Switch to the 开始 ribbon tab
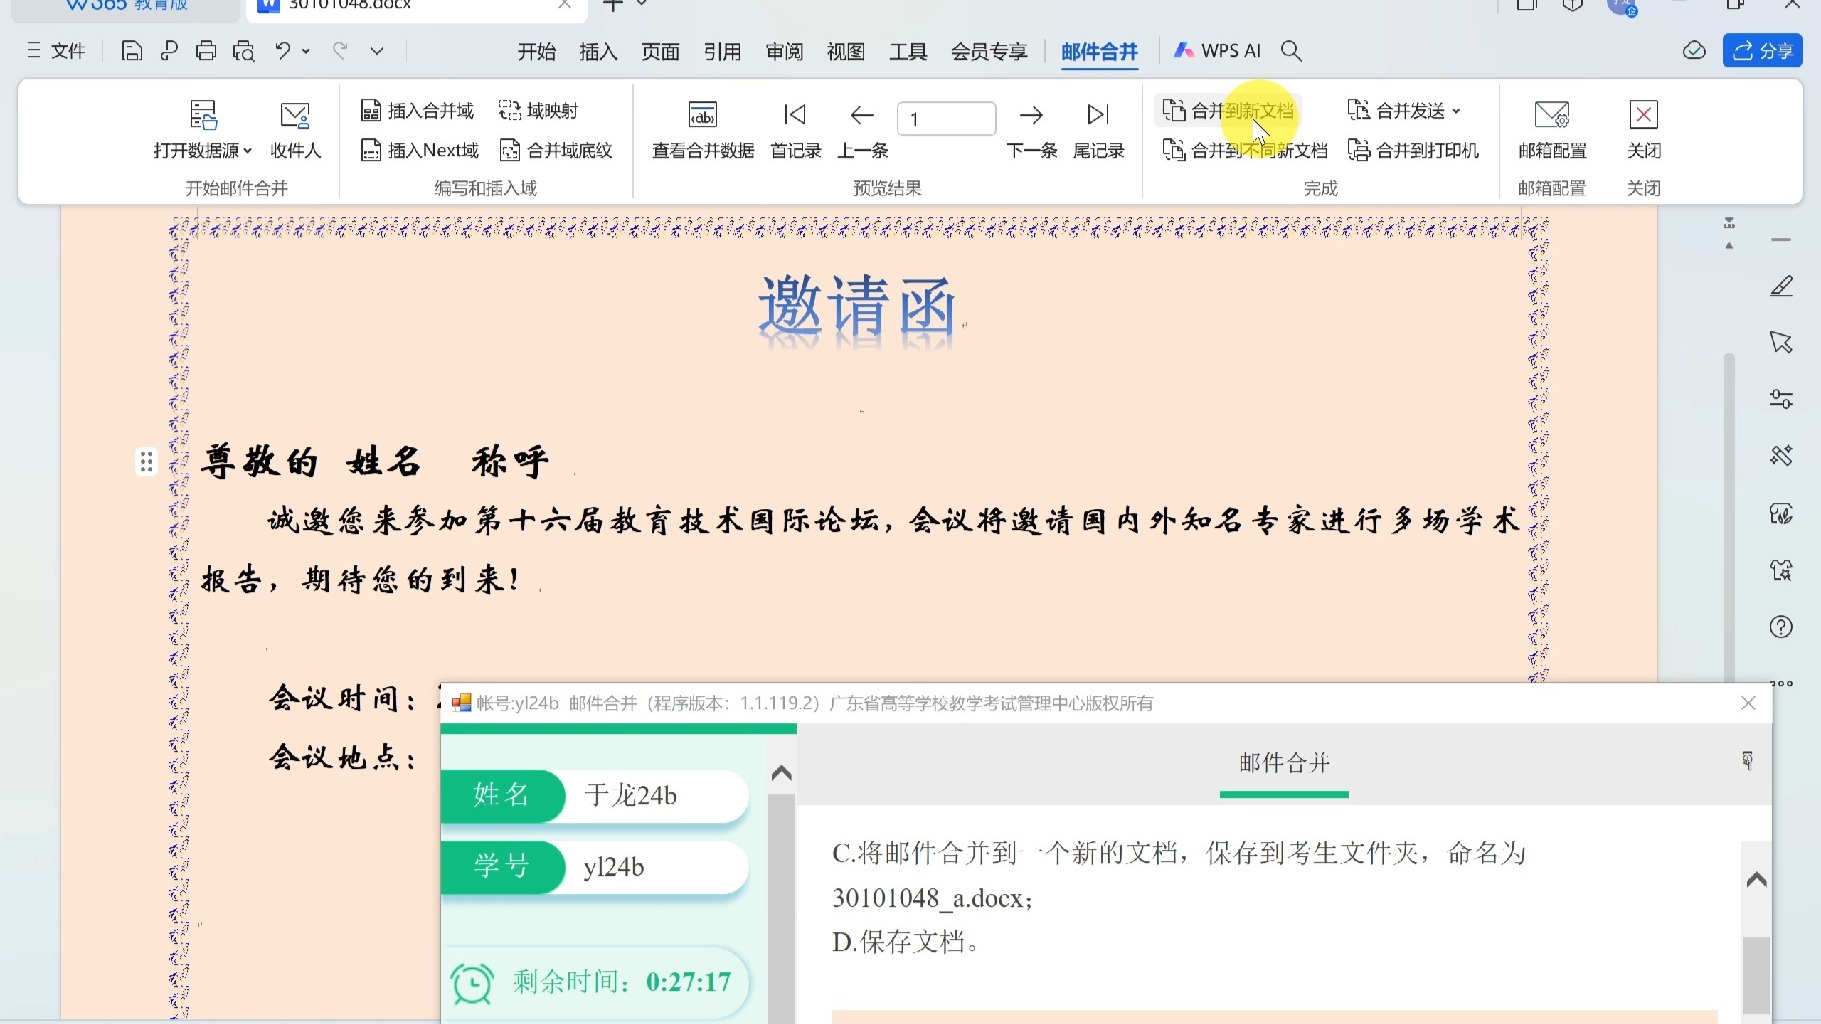Viewport: 1821px width, 1024px height. [x=536, y=51]
